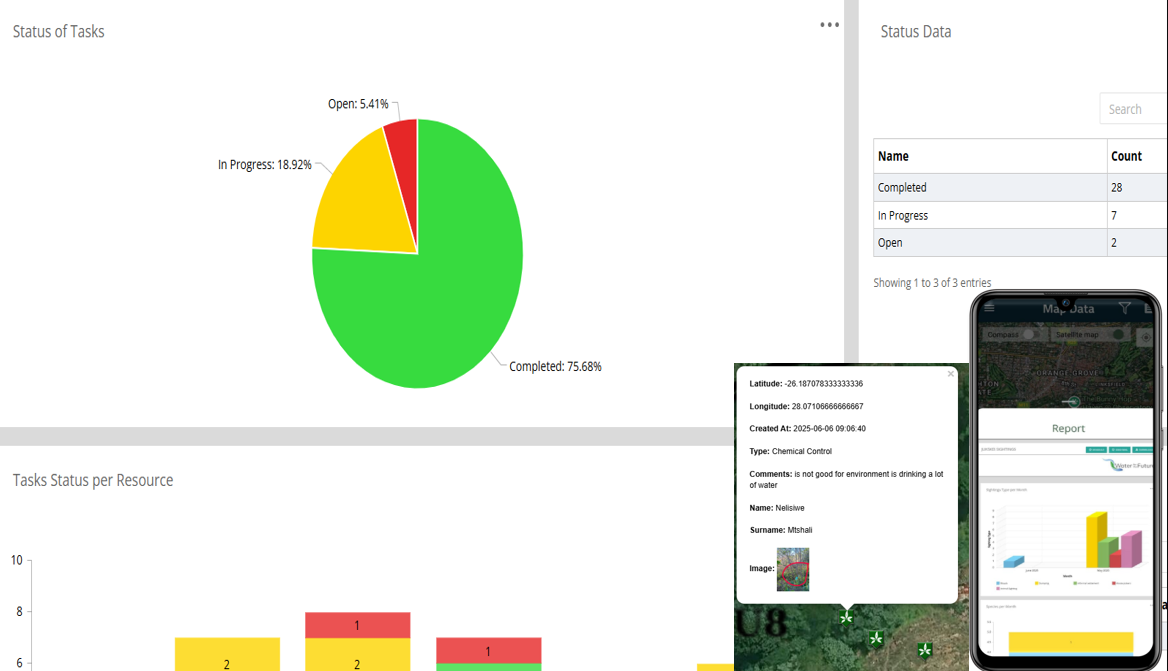
Task: Select the middle plant marker on the map
Action: point(877,638)
